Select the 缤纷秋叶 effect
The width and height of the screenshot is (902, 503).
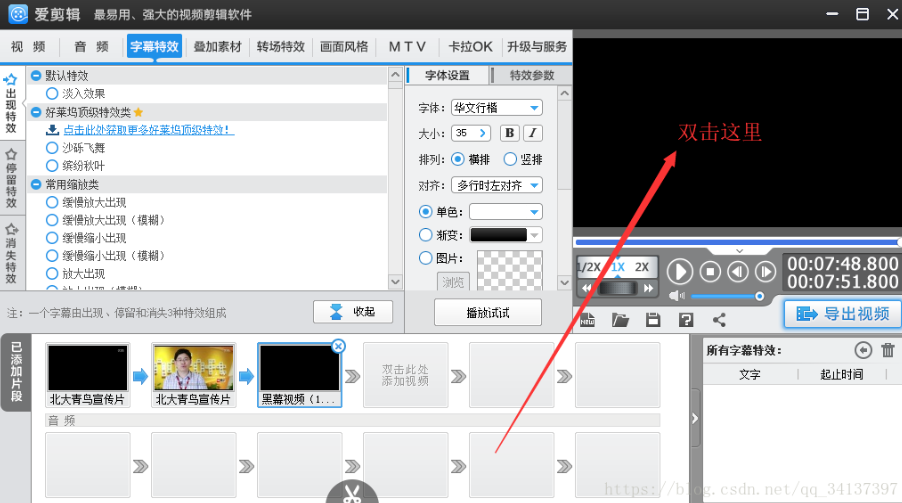52,166
